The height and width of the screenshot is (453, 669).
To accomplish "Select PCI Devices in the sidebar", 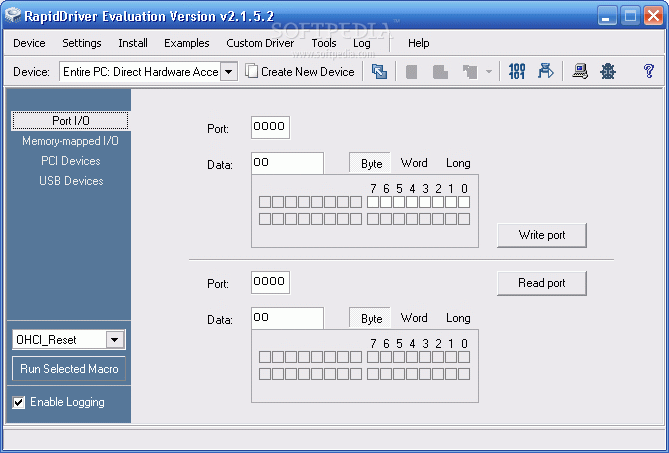I will click(70, 161).
